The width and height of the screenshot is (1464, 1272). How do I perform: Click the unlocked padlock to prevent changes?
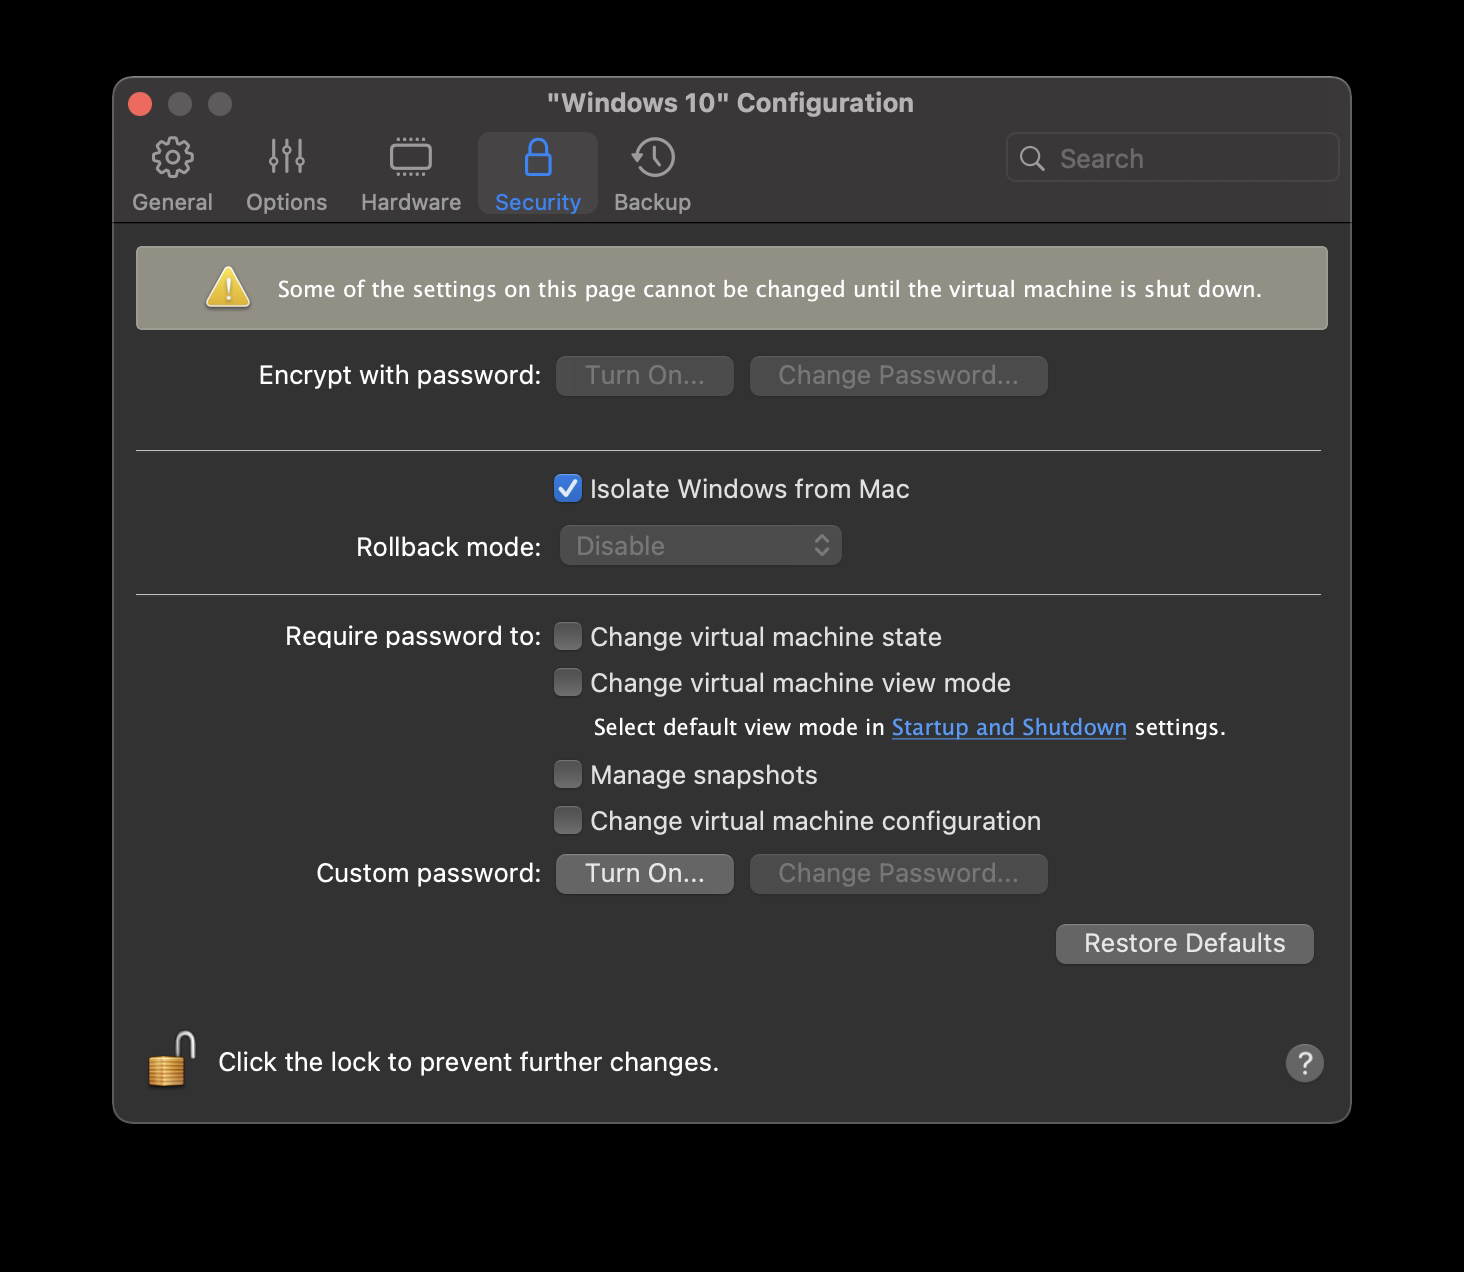168,1062
